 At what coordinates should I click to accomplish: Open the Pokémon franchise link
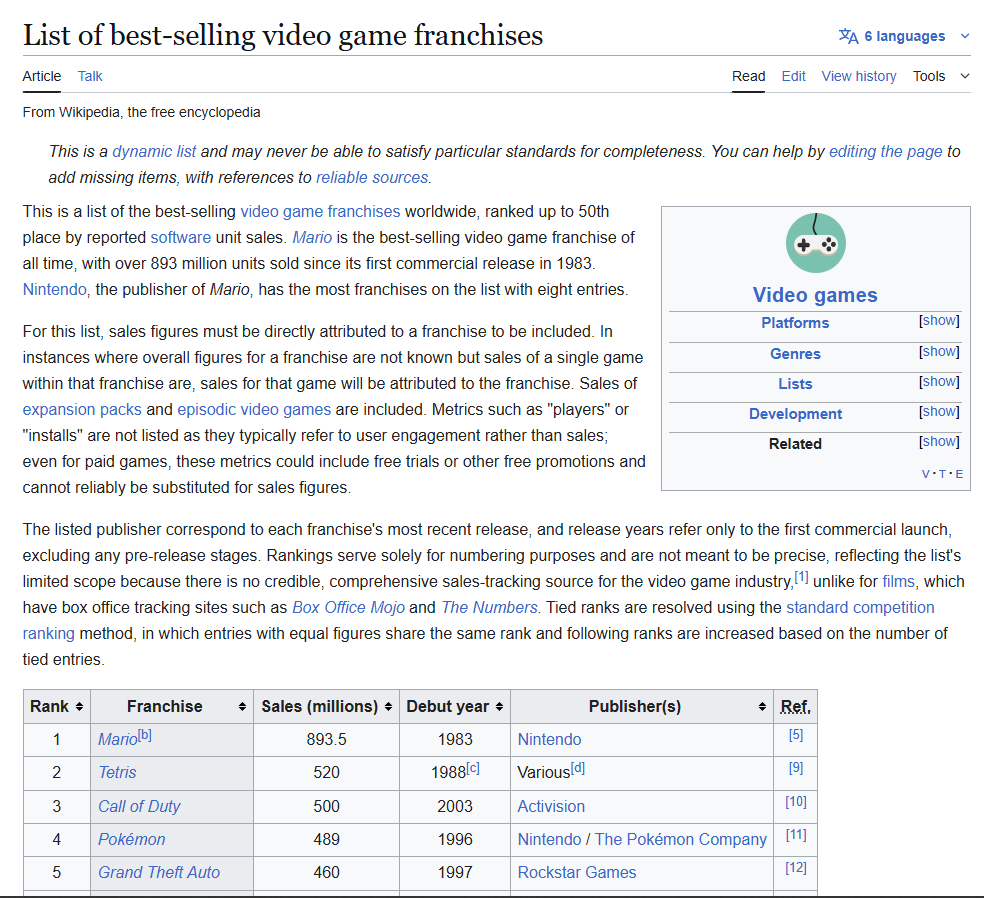[x=132, y=840]
